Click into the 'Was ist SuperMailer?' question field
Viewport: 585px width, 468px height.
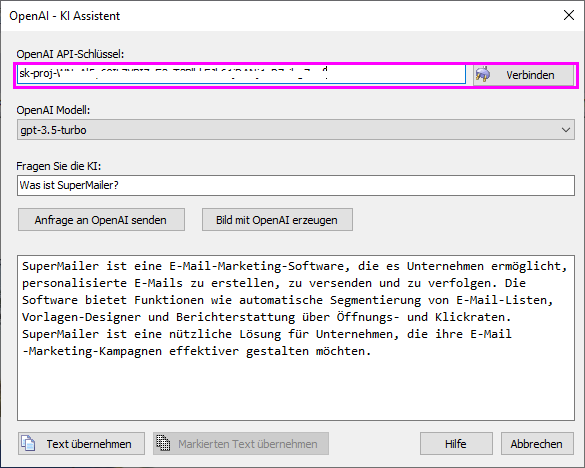(x=295, y=185)
